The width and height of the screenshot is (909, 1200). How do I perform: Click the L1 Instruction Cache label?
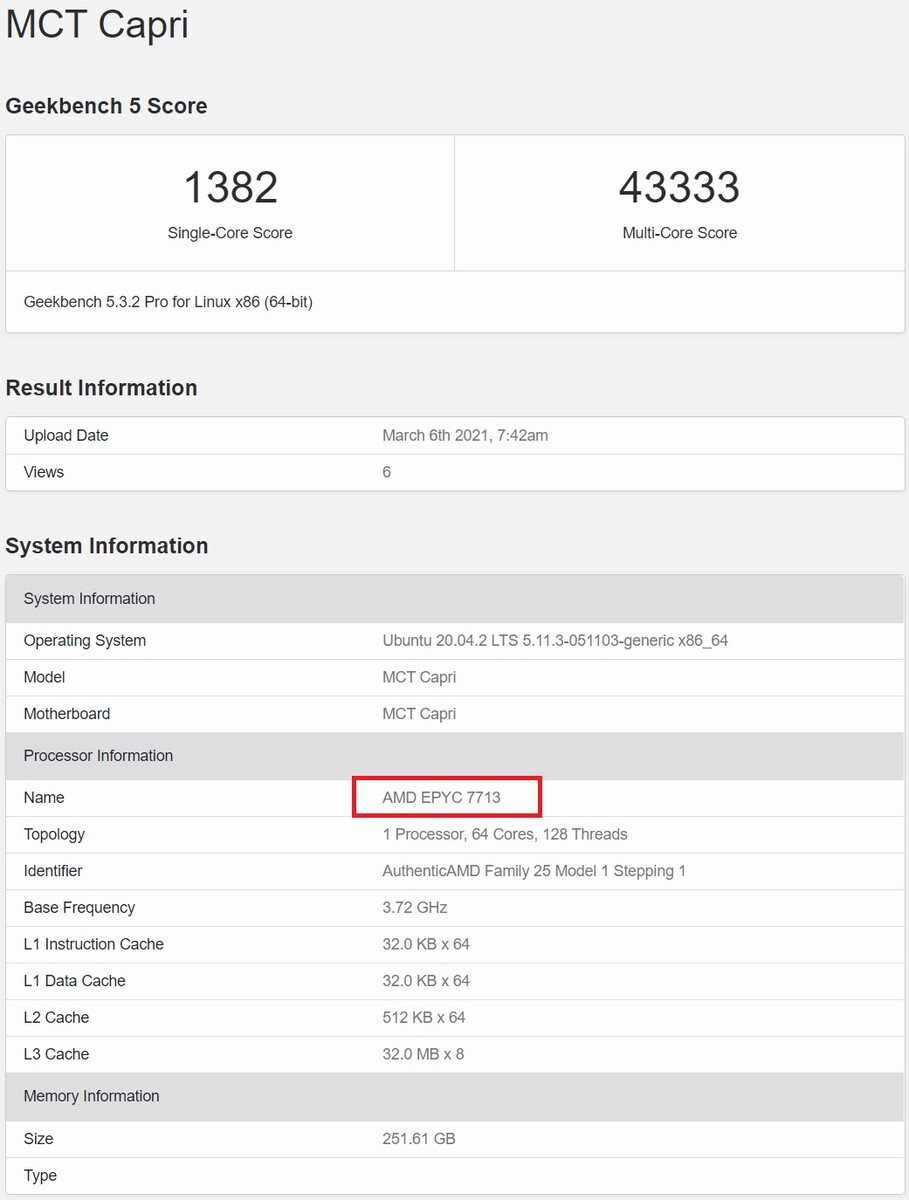[94, 944]
